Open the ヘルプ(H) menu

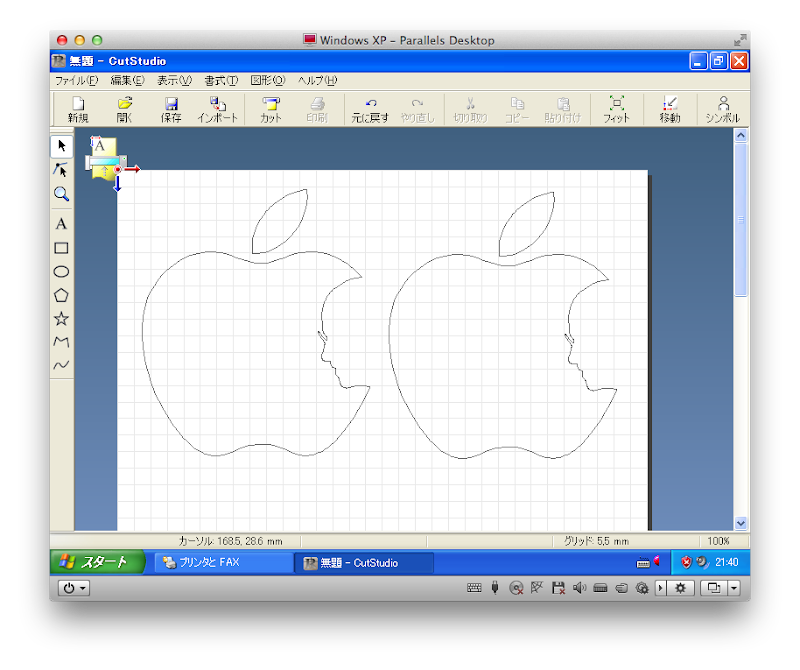coord(317,81)
